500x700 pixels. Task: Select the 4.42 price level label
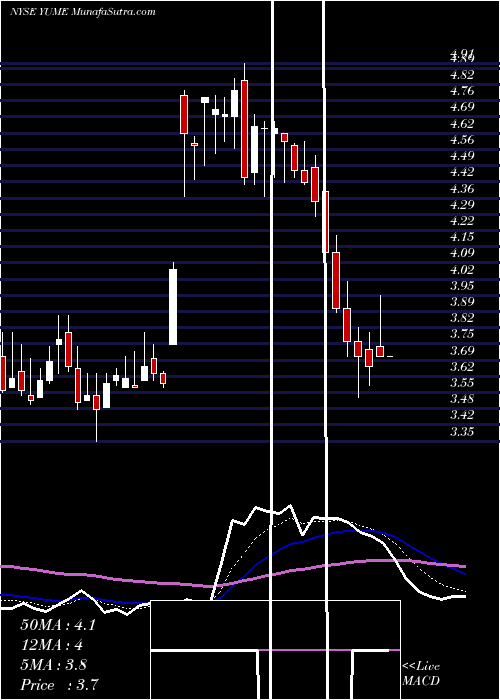(x=462, y=172)
